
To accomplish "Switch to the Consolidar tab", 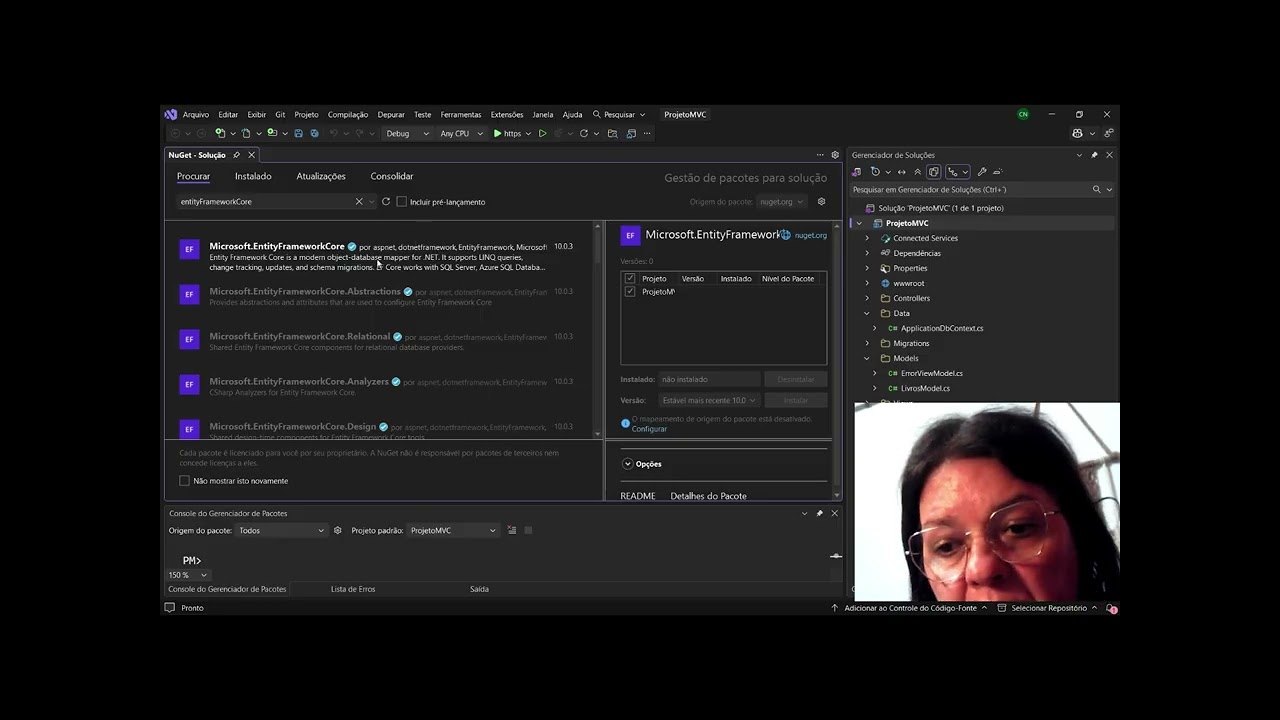I will click(x=392, y=176).
